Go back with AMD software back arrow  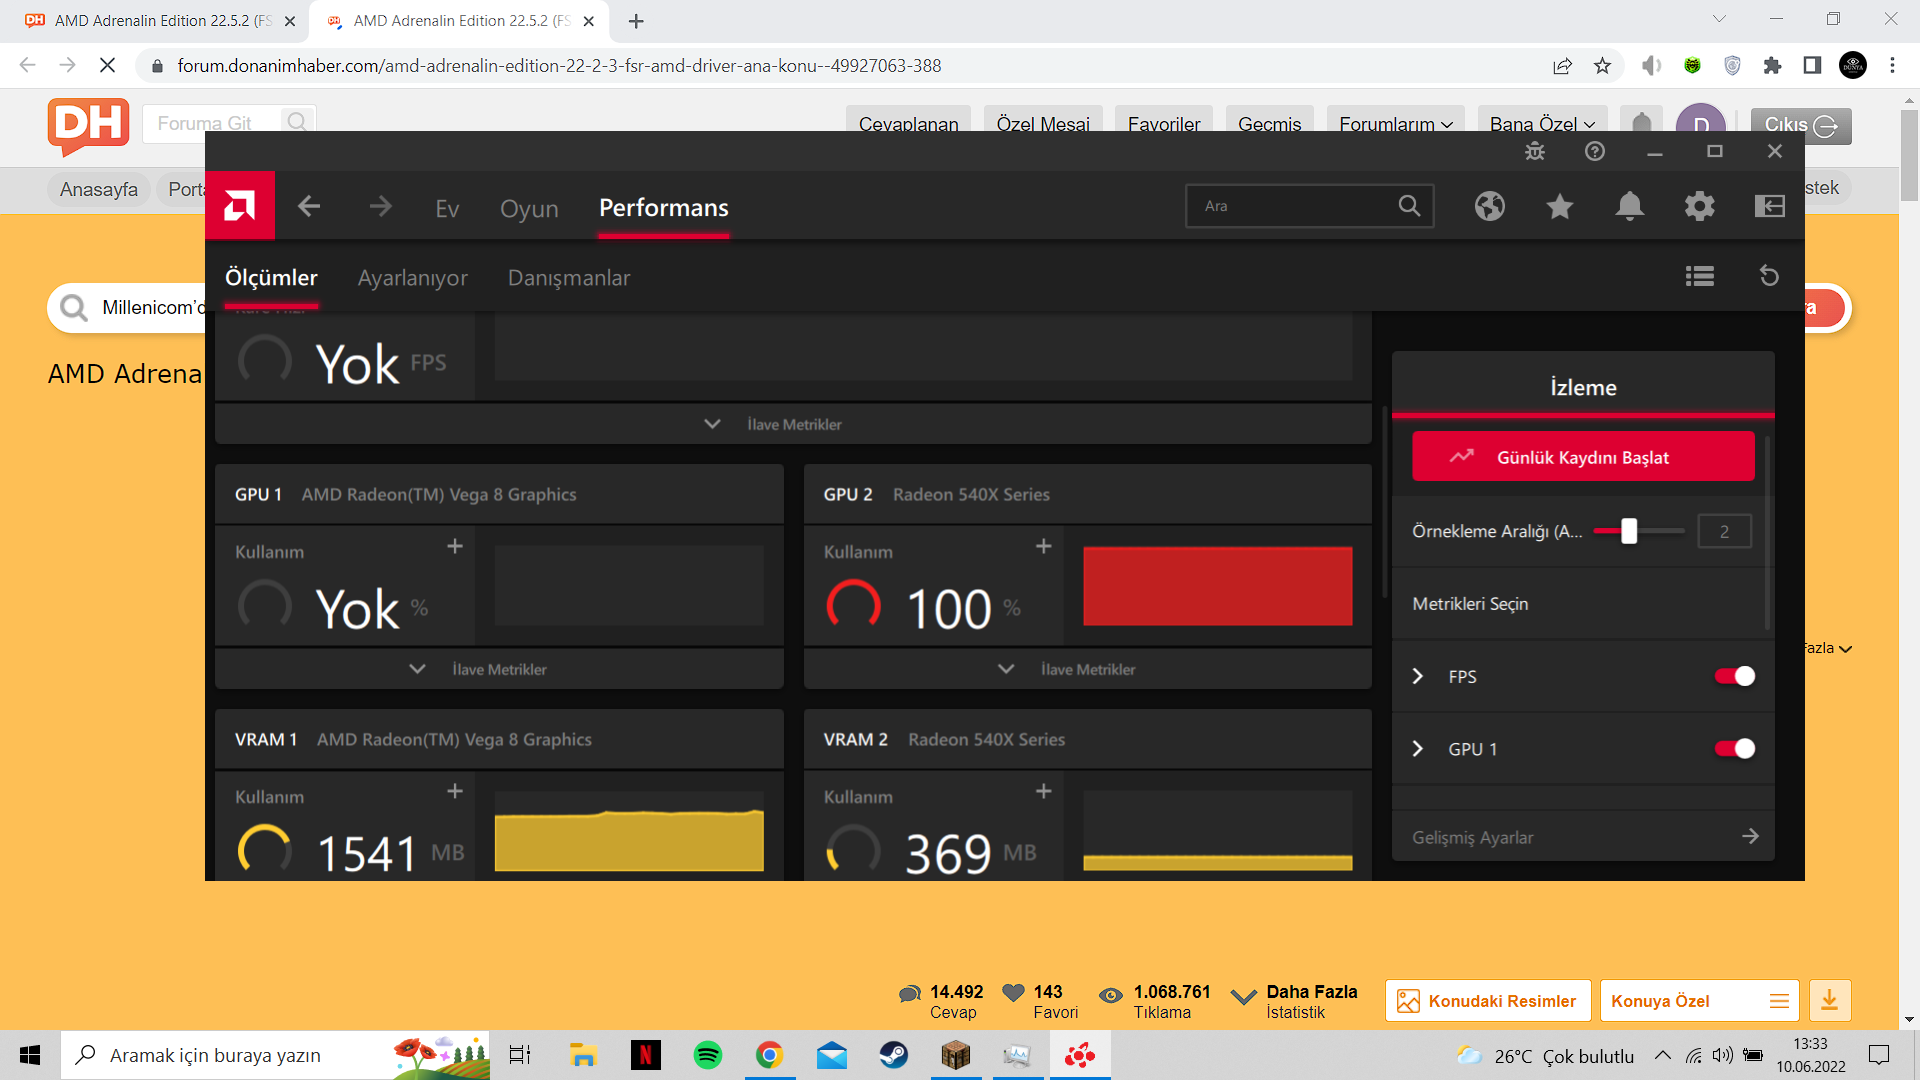coord(309,207)
